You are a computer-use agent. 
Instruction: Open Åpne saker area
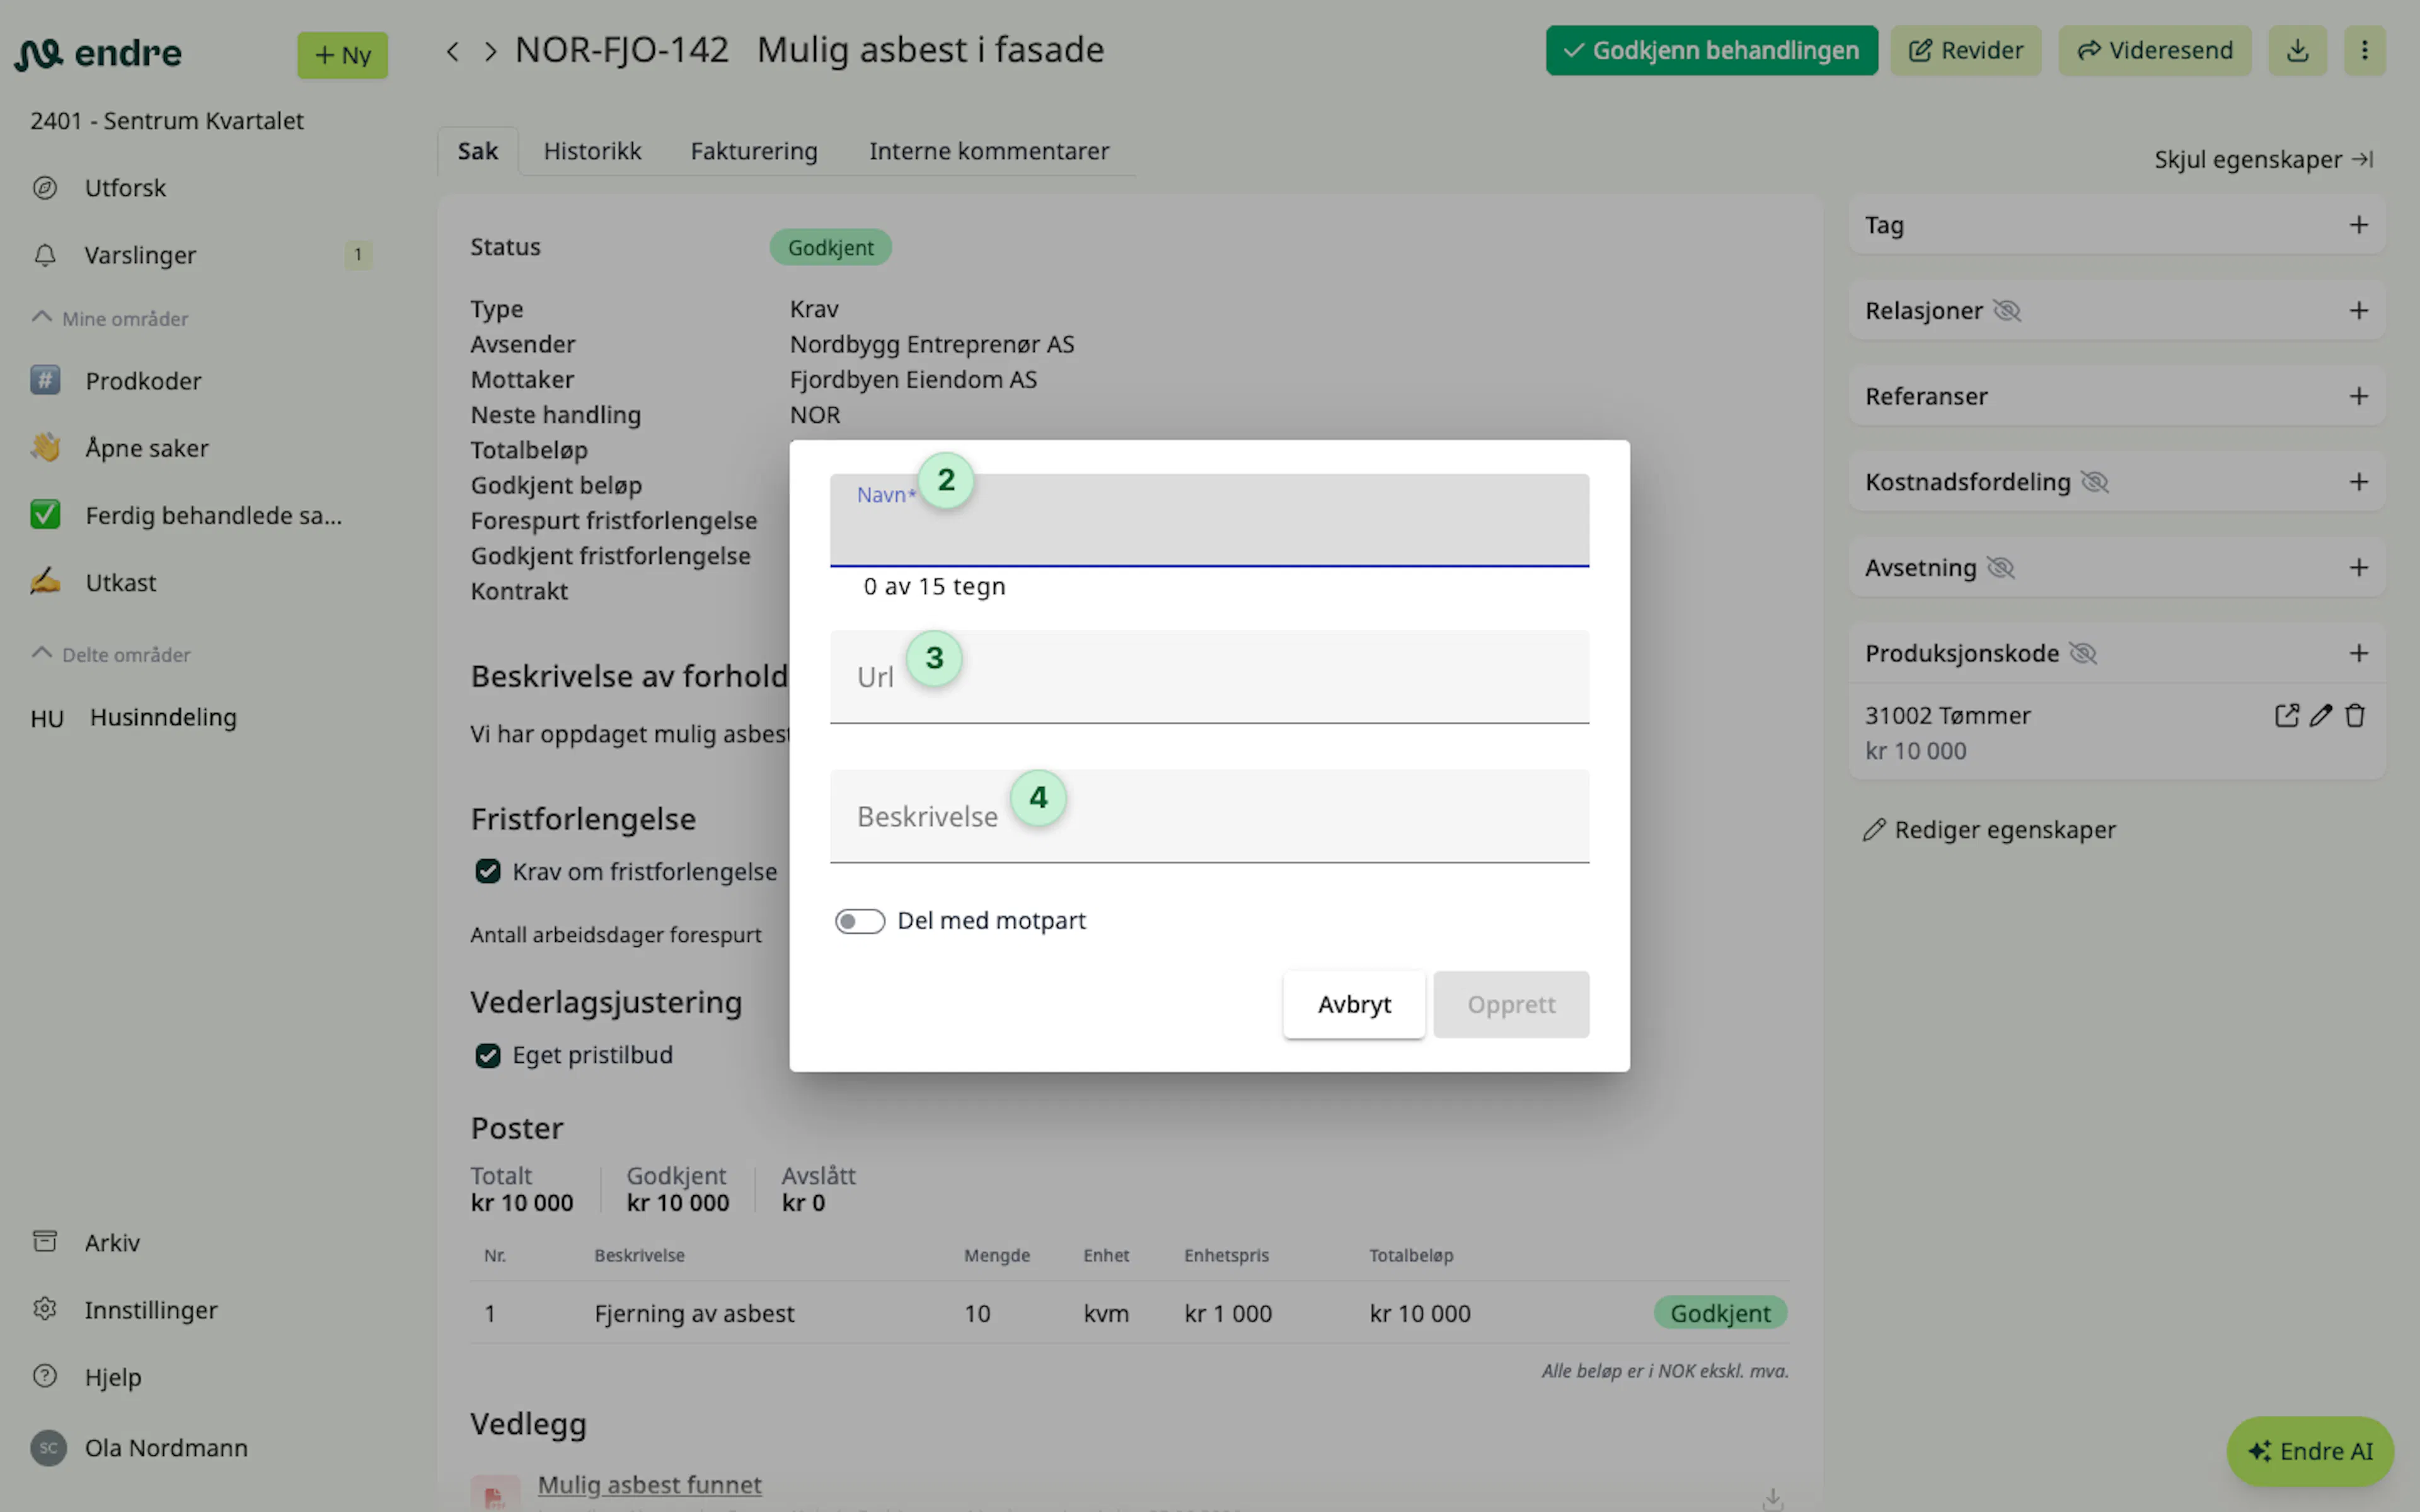click(147, 448)
